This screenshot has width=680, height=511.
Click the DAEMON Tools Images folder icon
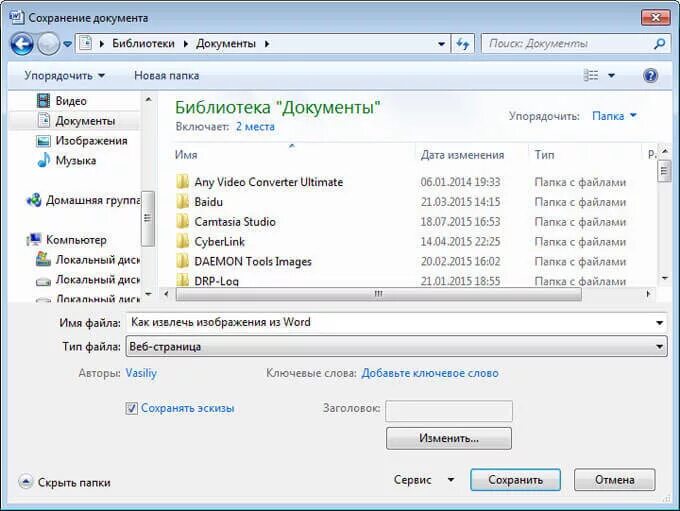(x=183, y=262)
